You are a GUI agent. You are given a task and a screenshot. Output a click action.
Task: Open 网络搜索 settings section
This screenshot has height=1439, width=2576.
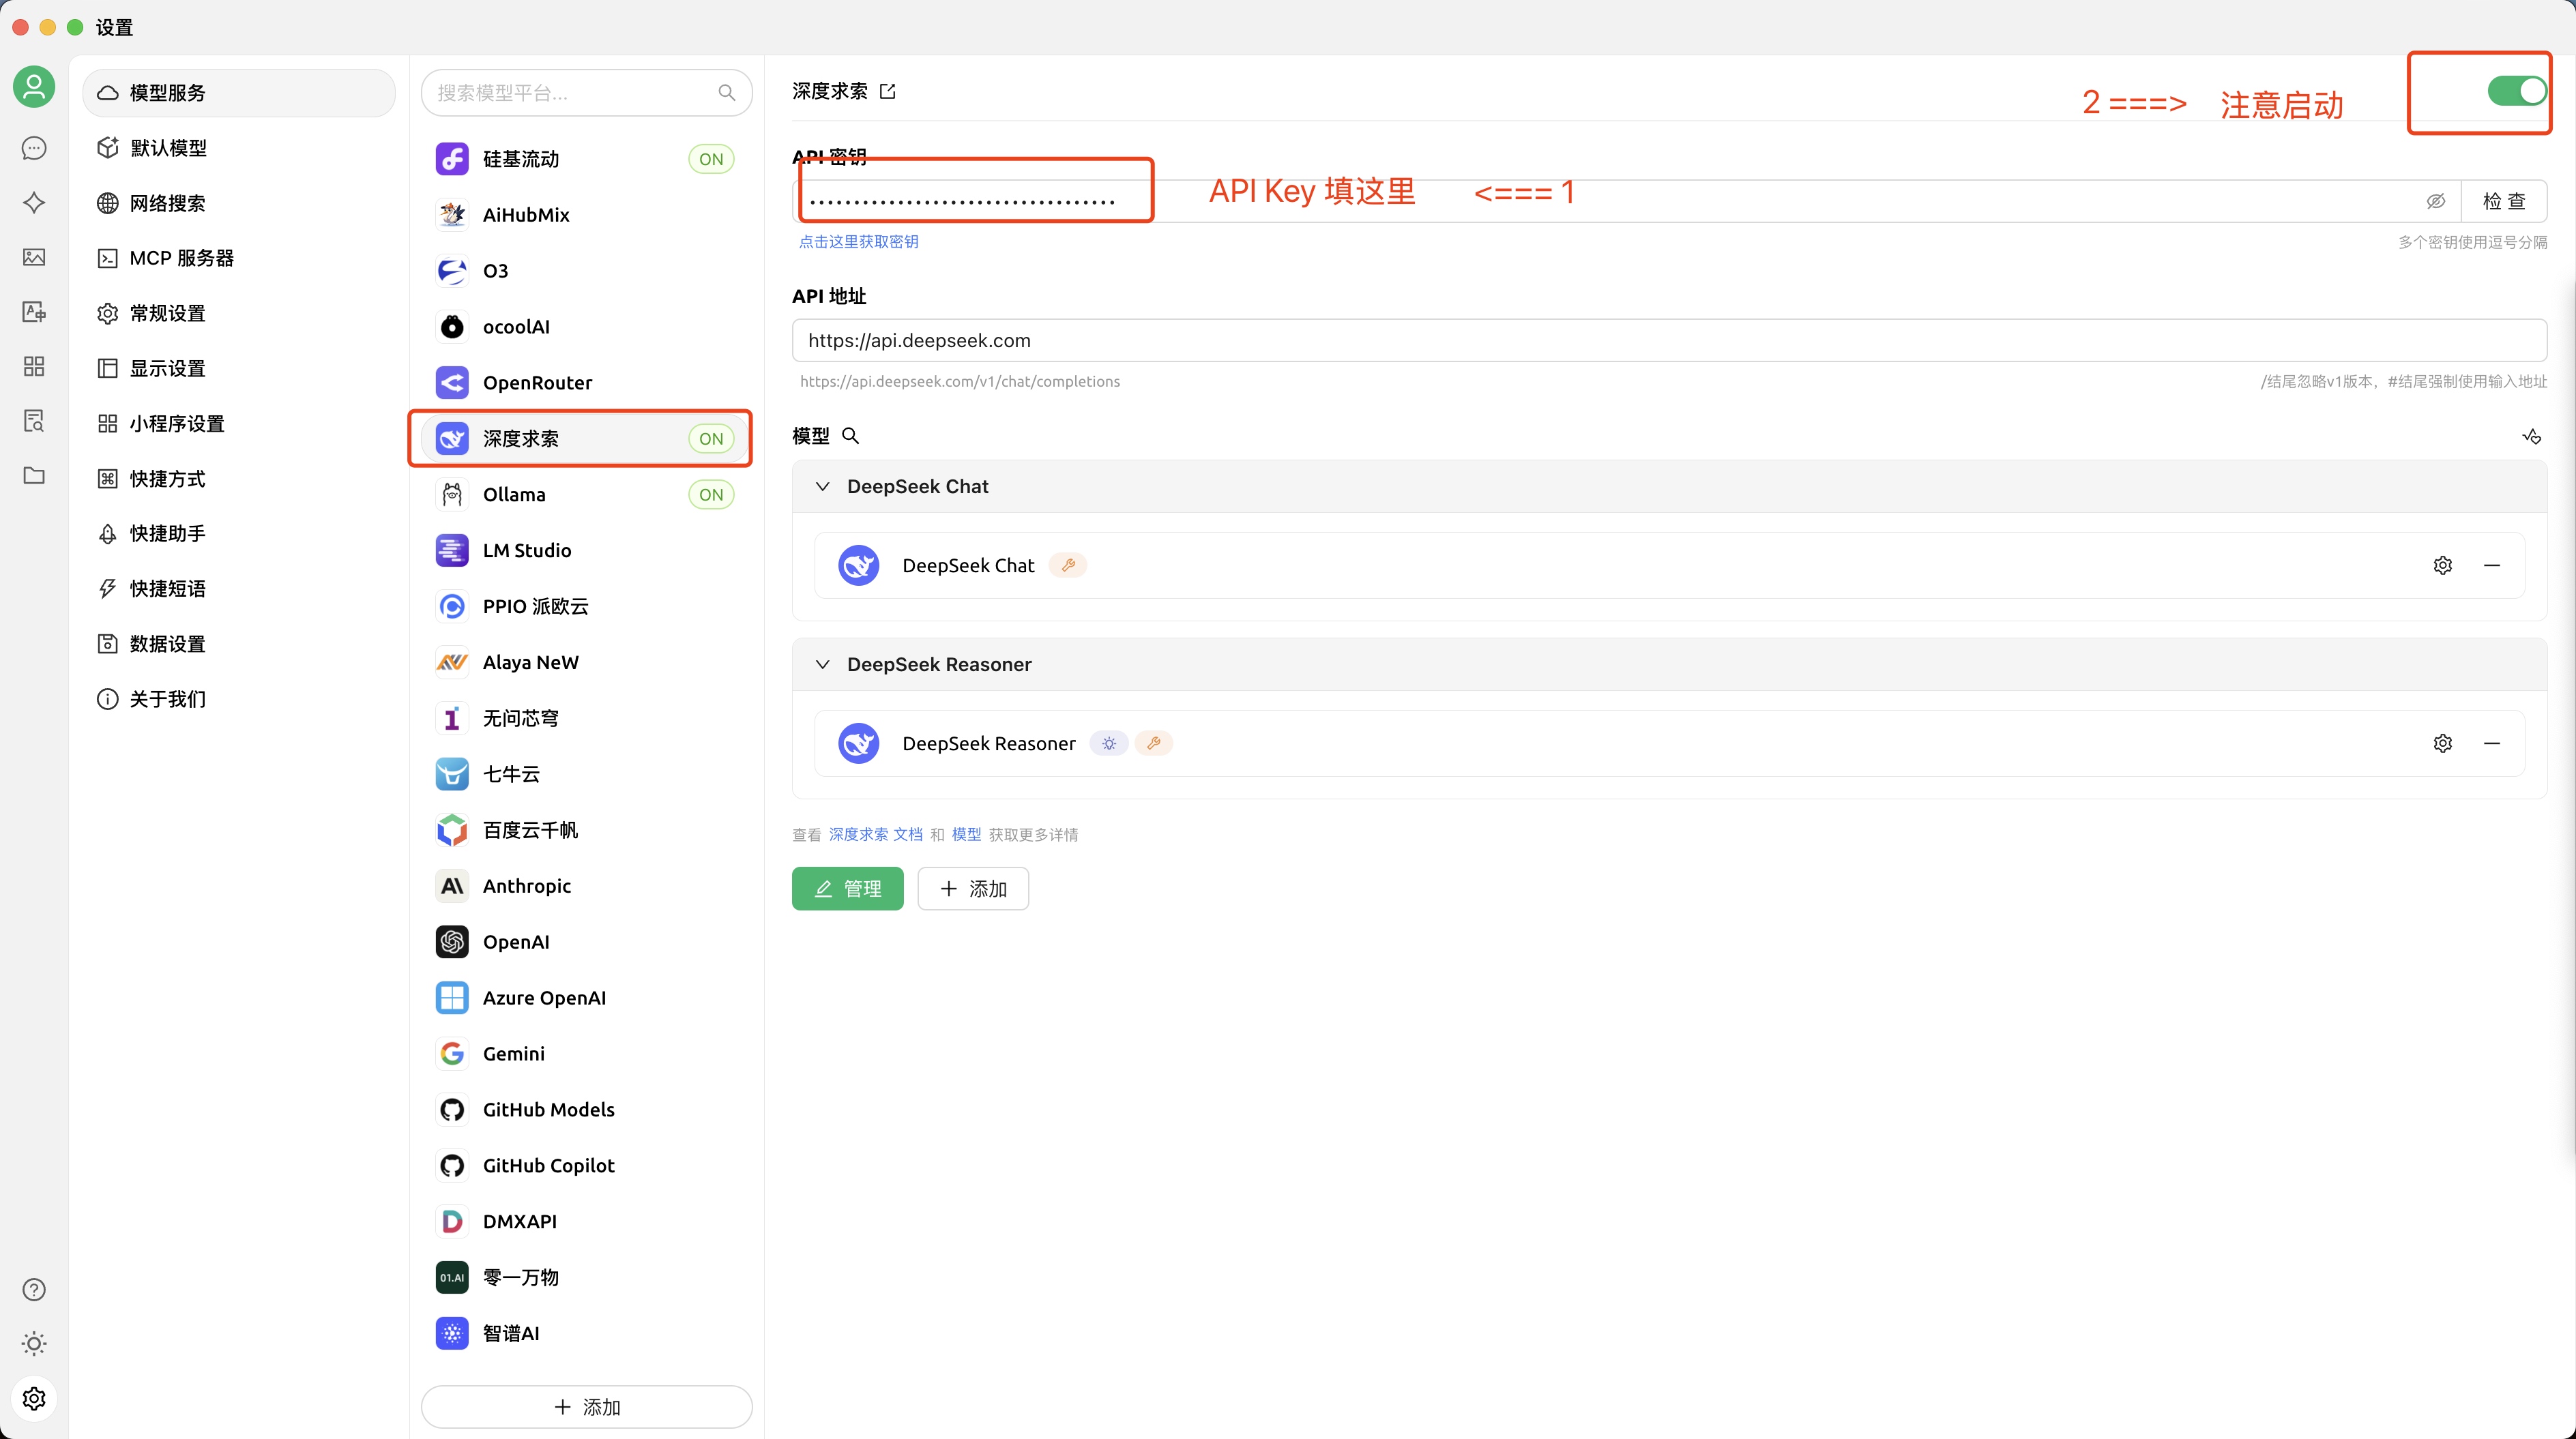239,203
